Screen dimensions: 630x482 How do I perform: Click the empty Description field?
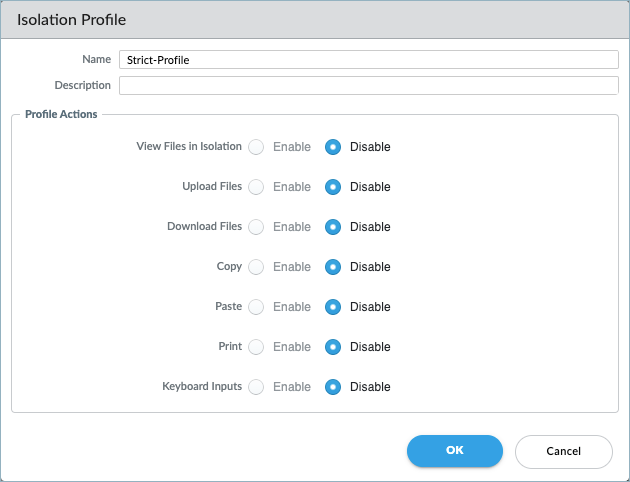368,86
